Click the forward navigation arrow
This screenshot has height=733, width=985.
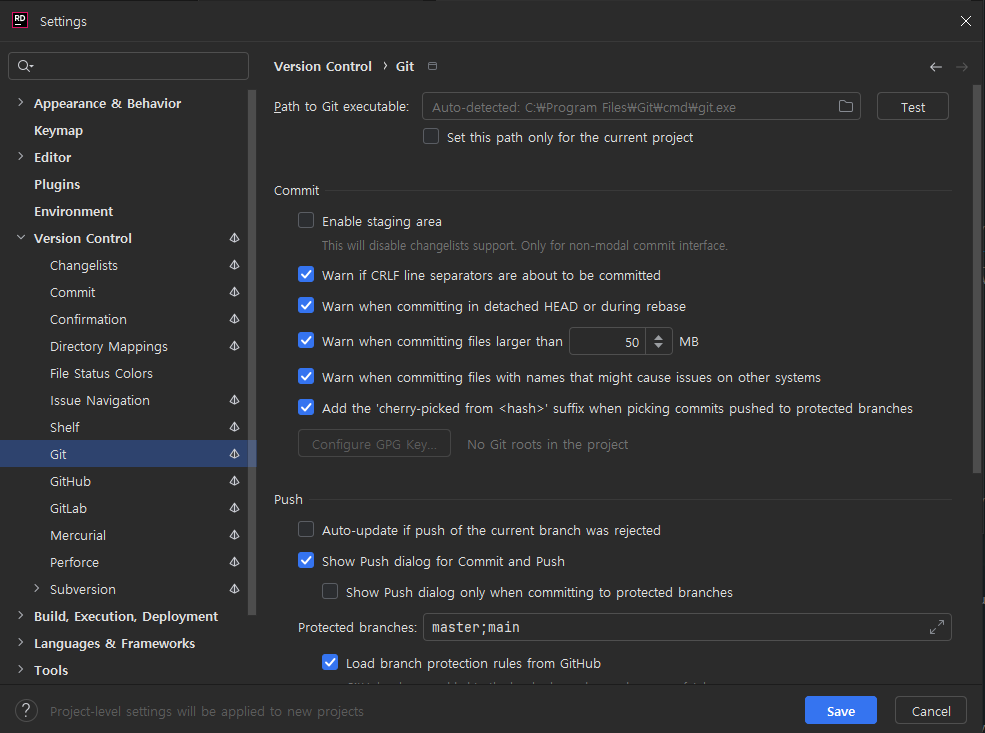point(959,67)
